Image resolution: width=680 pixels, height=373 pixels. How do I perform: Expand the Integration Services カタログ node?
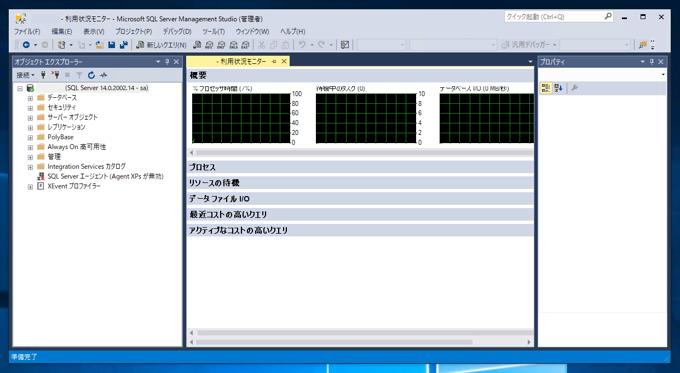pos(30,167)
